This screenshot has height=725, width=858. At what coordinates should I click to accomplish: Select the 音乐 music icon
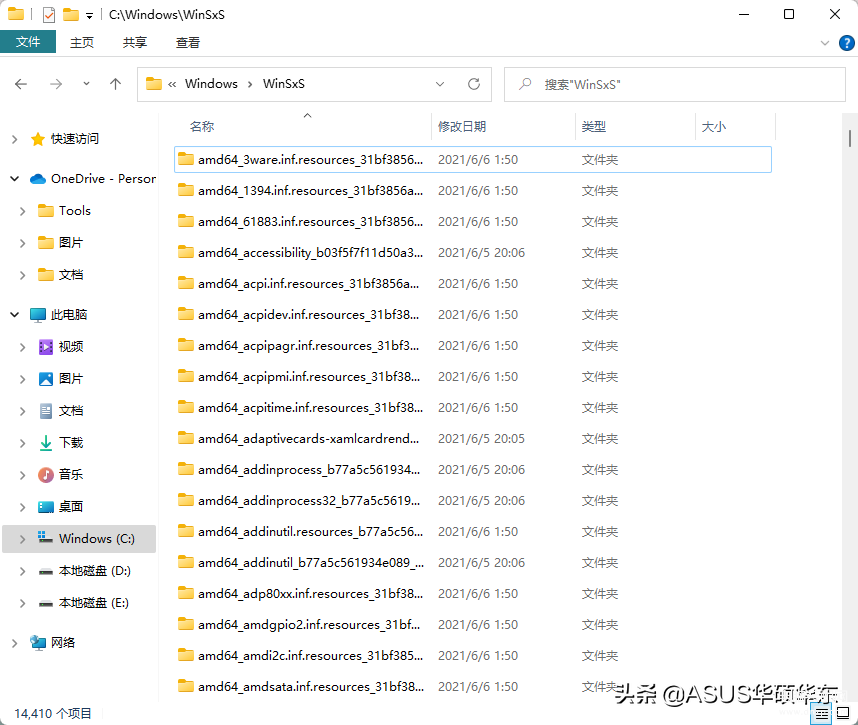click(46, 474)
